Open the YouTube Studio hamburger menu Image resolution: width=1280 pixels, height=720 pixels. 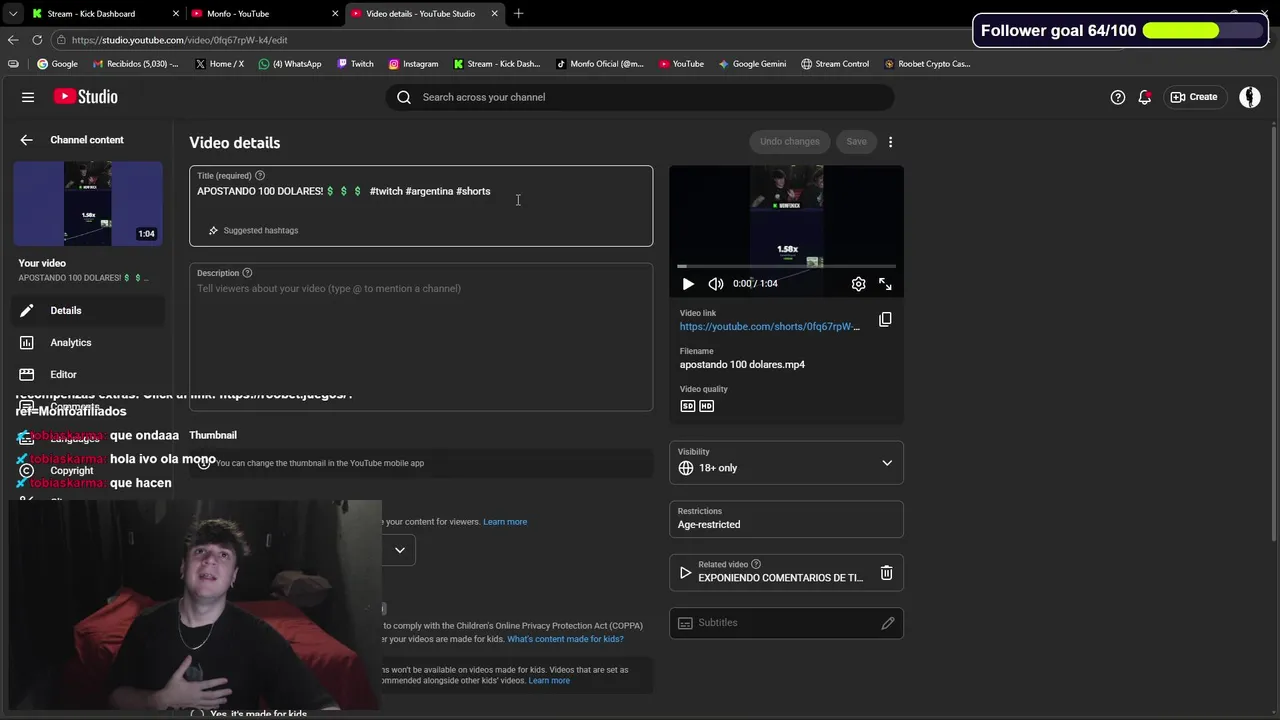(x=28, y=97)
